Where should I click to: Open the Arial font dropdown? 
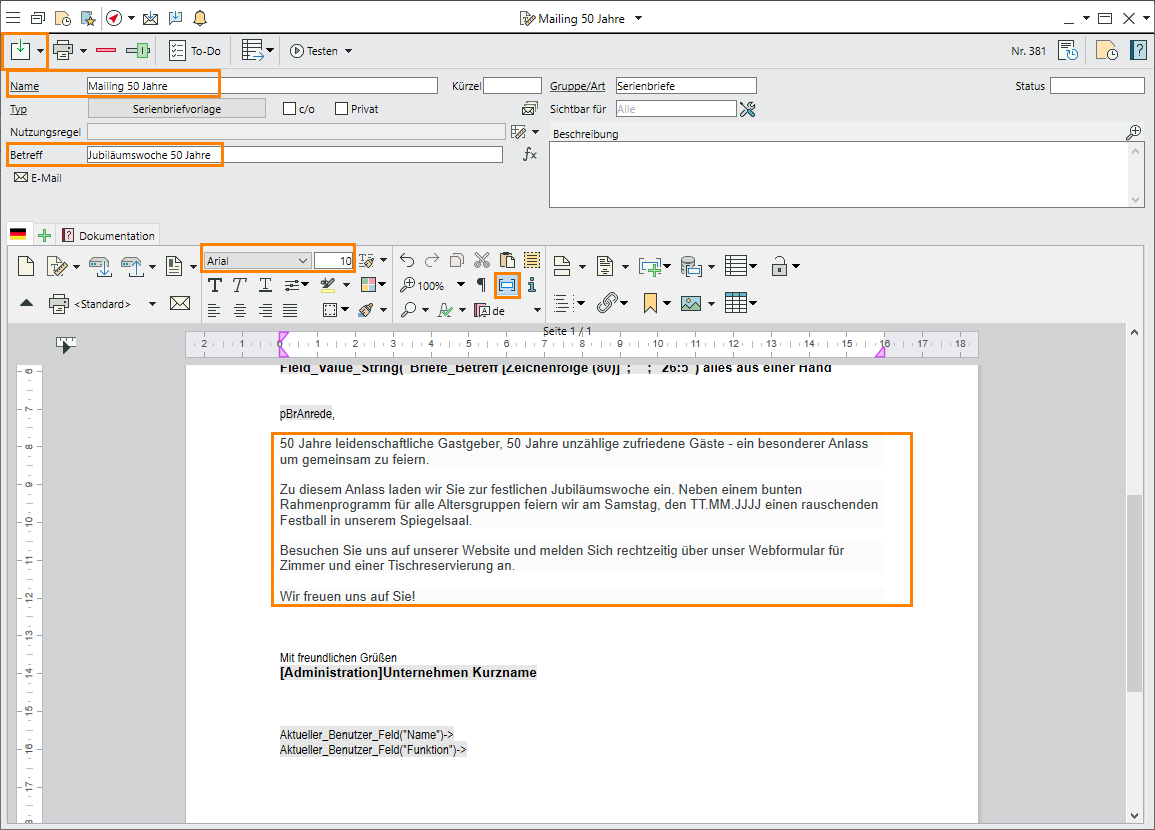(303, 261)
